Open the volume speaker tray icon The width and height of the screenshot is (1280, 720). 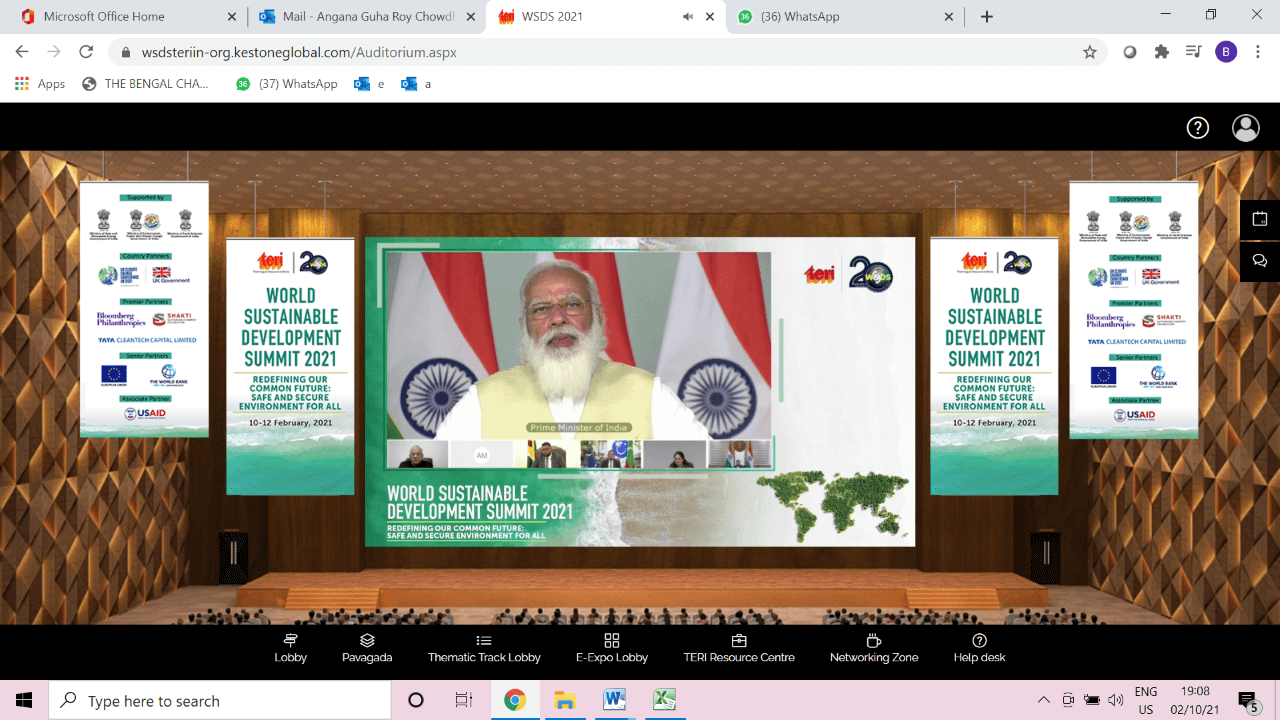pos(1116,700)
